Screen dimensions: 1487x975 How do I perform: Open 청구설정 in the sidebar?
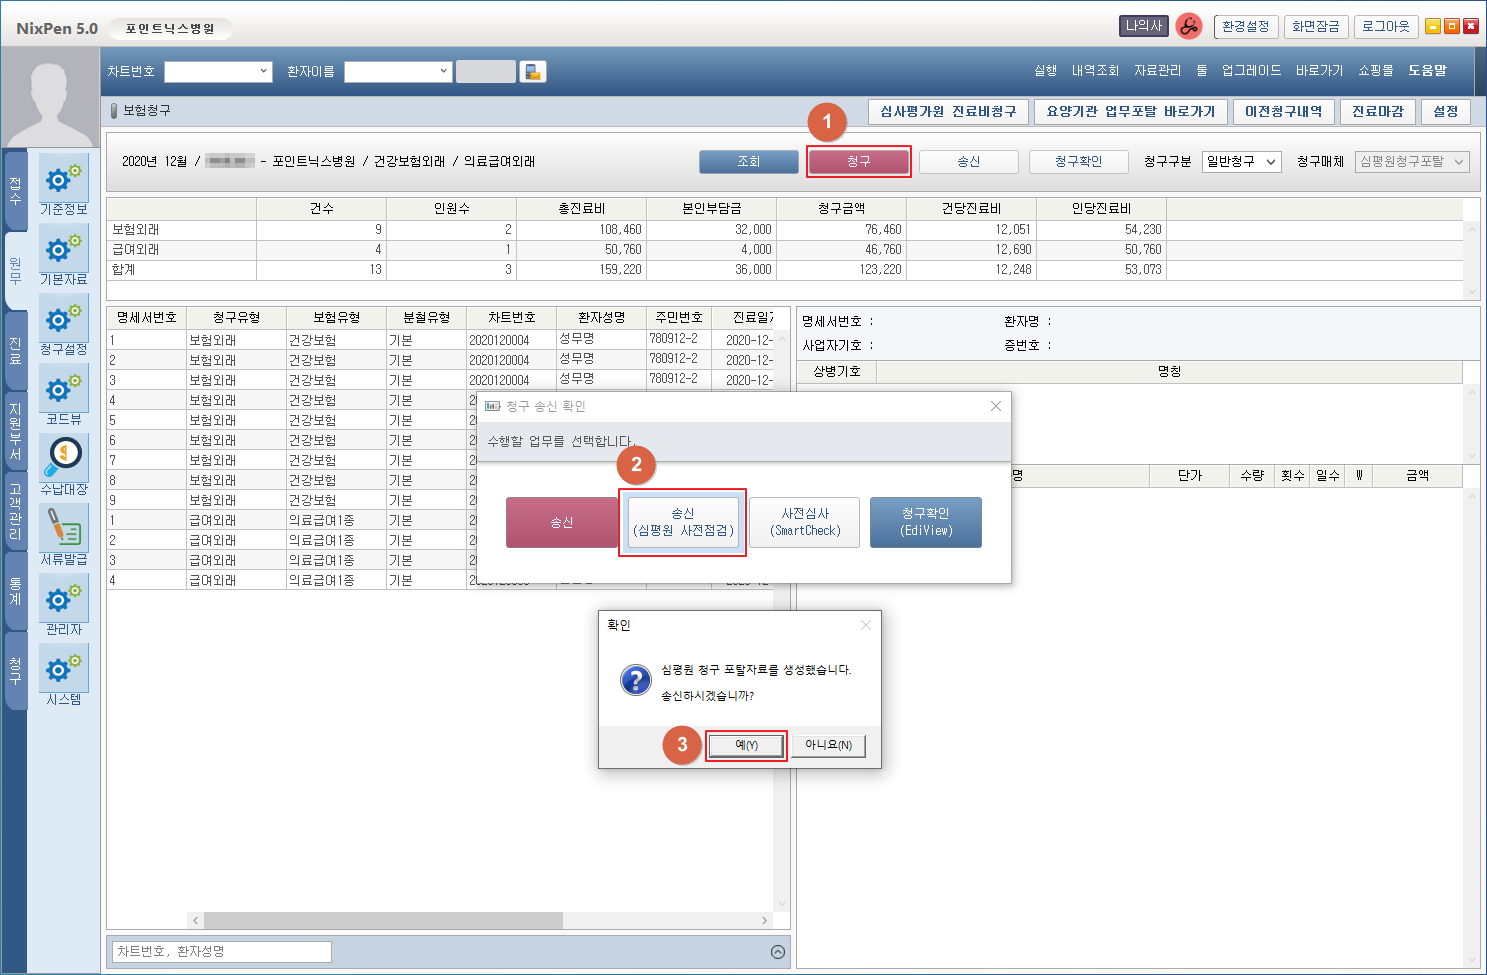coord(63,320)
